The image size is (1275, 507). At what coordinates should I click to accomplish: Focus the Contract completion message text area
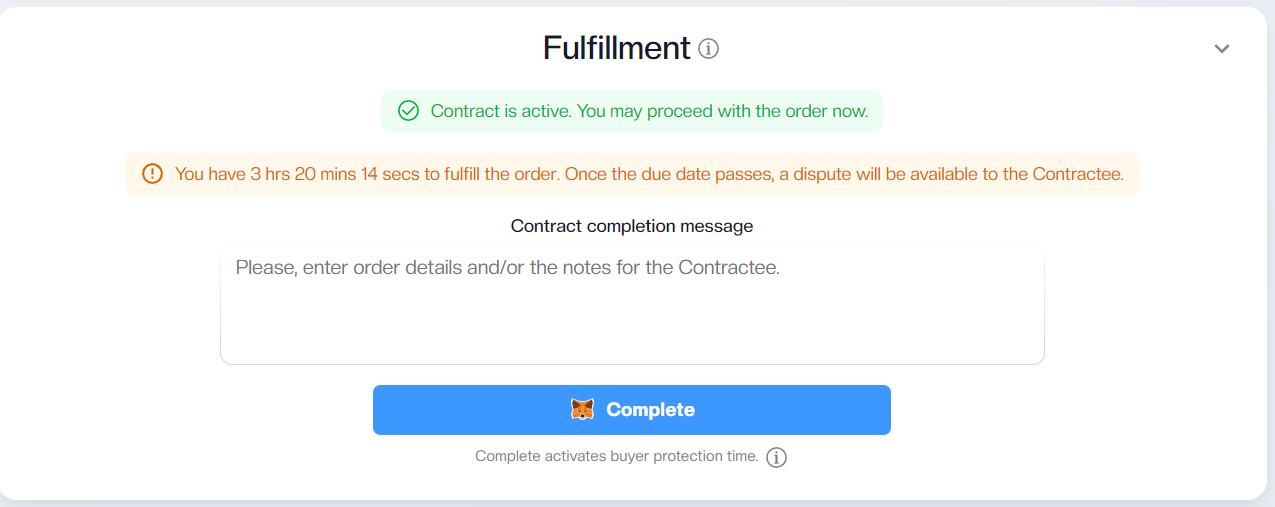[x=632, y=305]
